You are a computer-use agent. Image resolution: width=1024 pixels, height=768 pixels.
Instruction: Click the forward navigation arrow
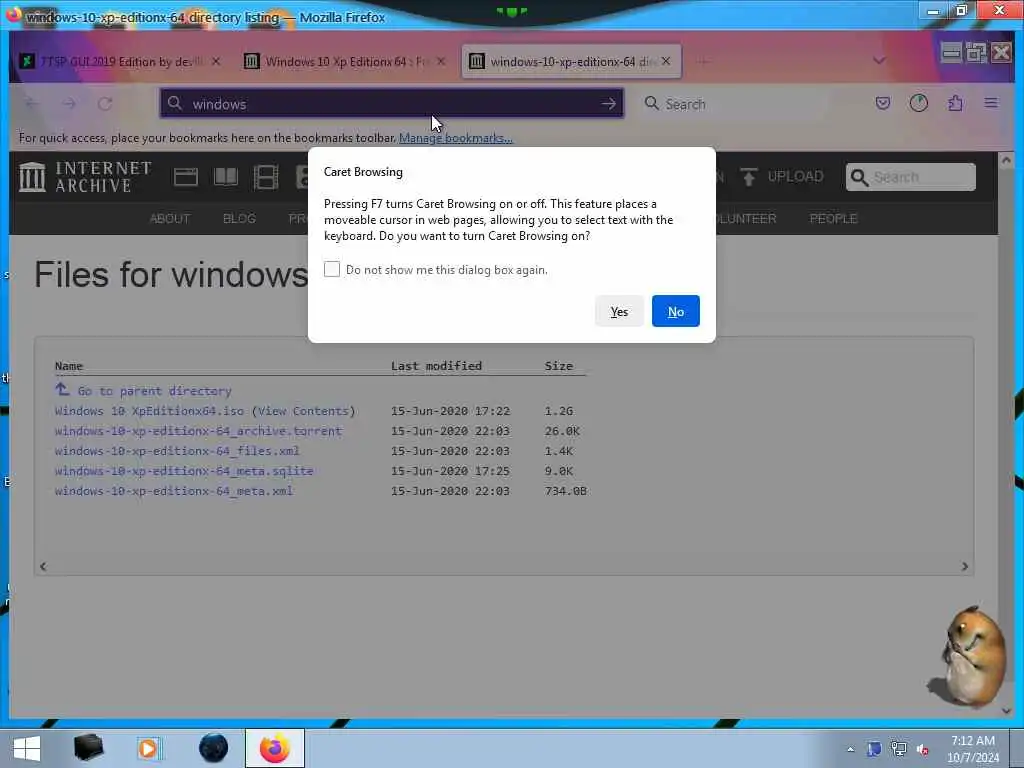click(69, 104)
